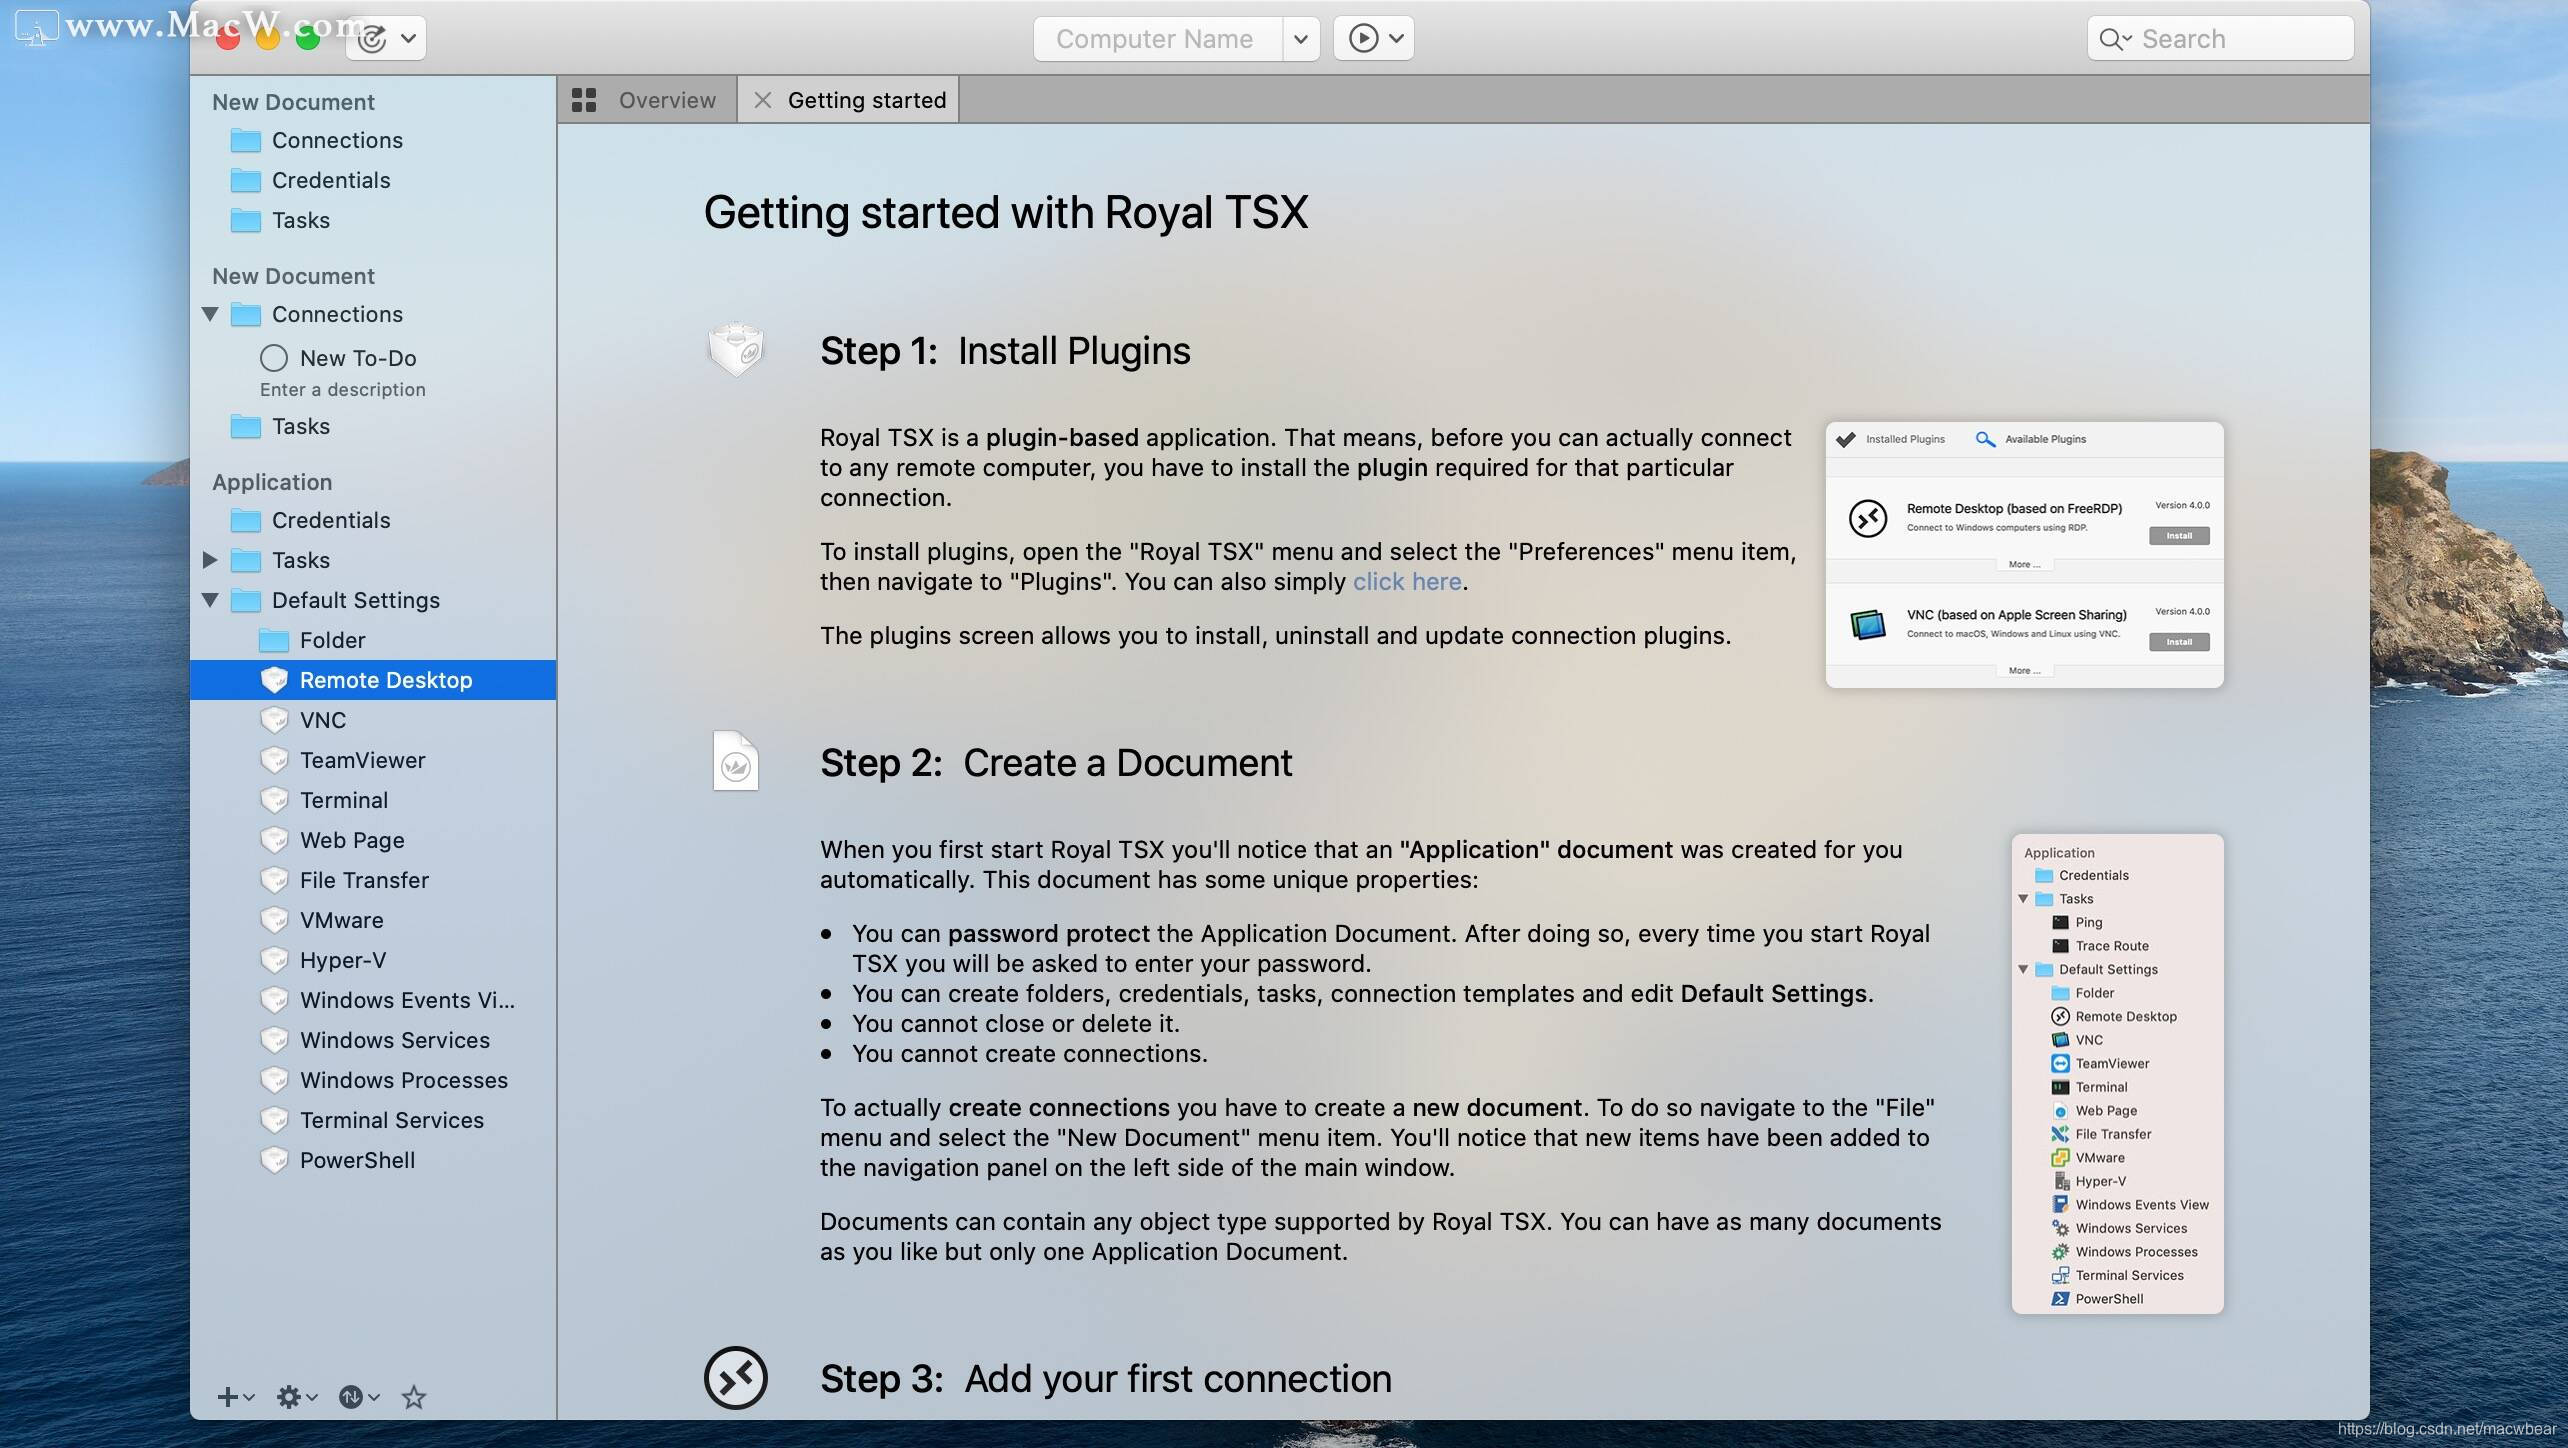Select Connections folder in first New Document
2568x1448 pixels.
tap(372, 140)
